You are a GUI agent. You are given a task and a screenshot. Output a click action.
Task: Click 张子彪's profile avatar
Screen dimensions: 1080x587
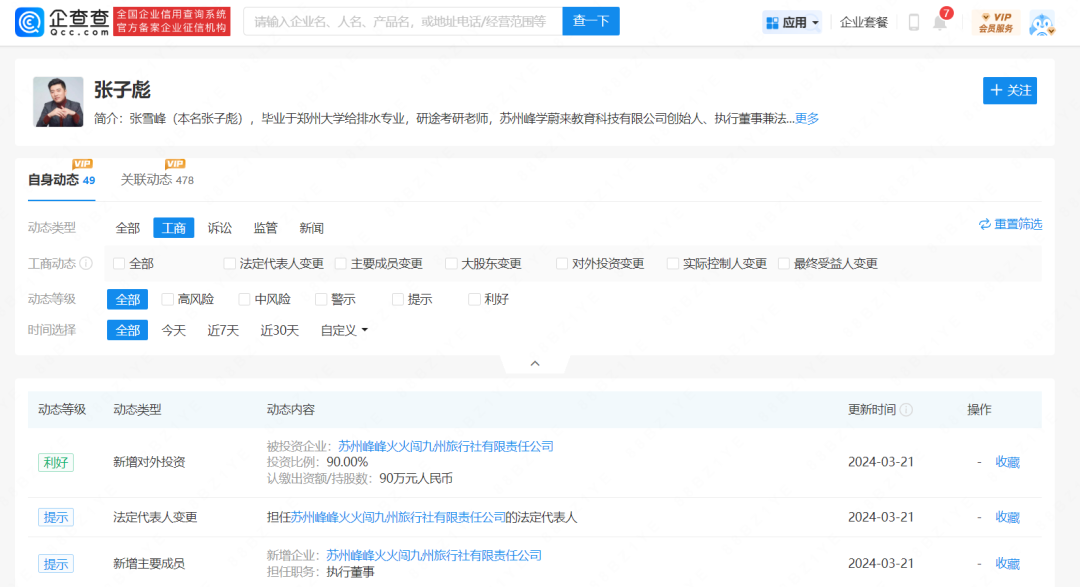click(x=58, y=103)
